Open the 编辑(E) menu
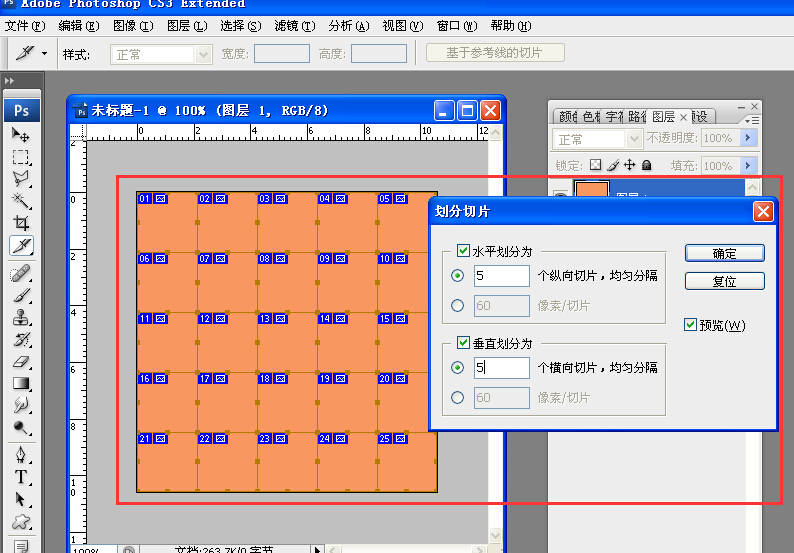794x553 pixels. point(78,25)
